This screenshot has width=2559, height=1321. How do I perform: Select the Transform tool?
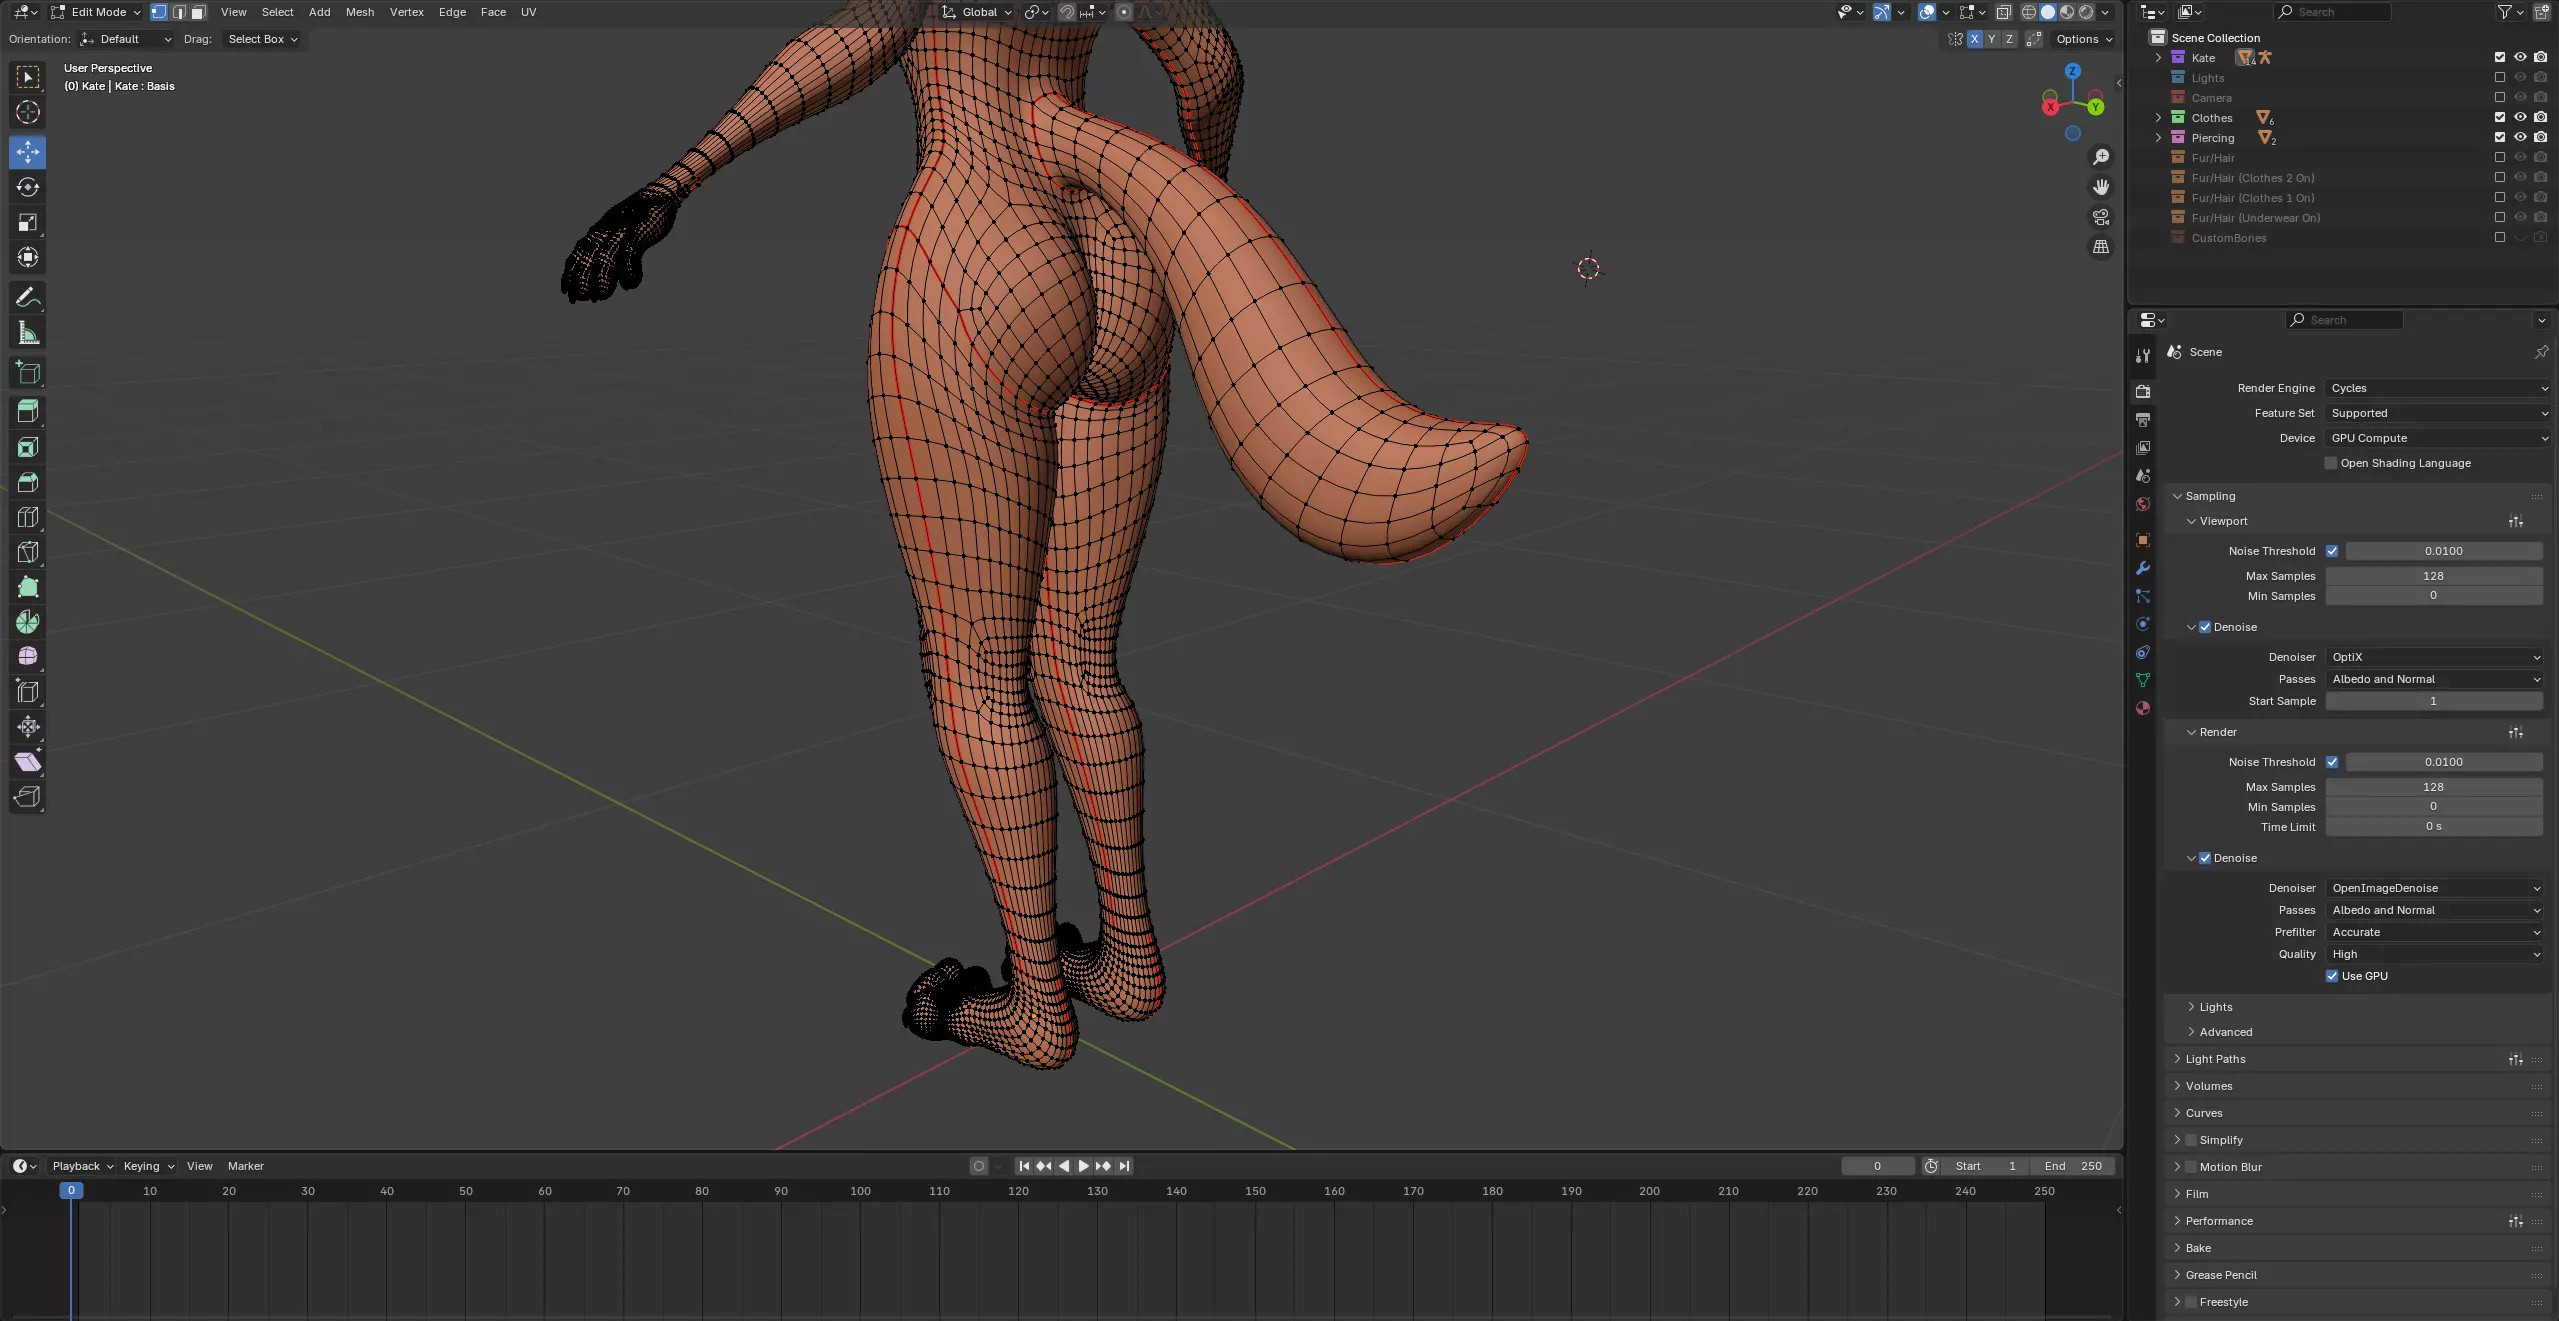[x=28, y=257]
